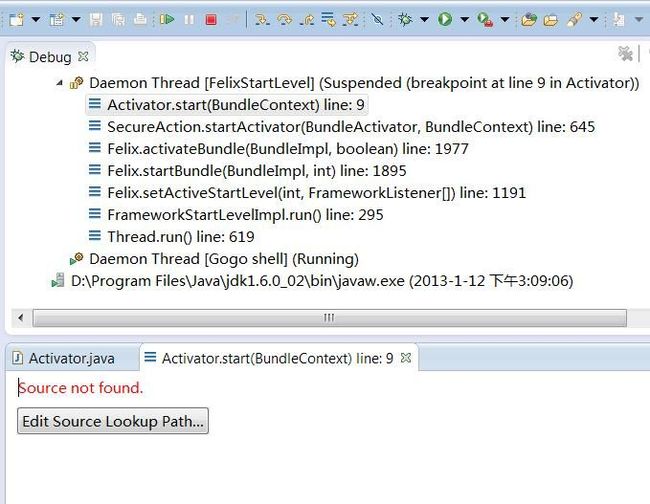Click the Drop to Frame icon
650x504 pixels.
click(329, 19)
